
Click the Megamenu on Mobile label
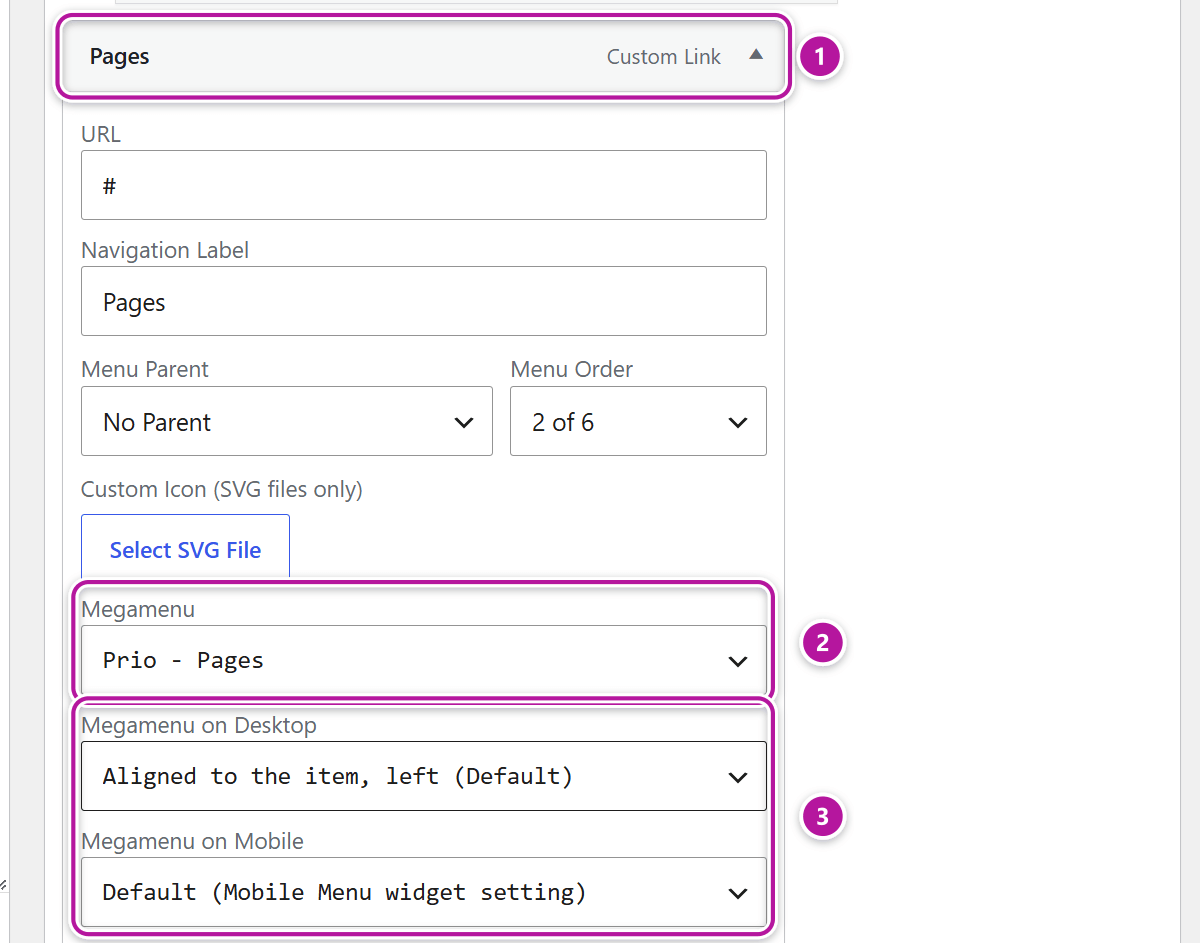click(x=192, y=842)
